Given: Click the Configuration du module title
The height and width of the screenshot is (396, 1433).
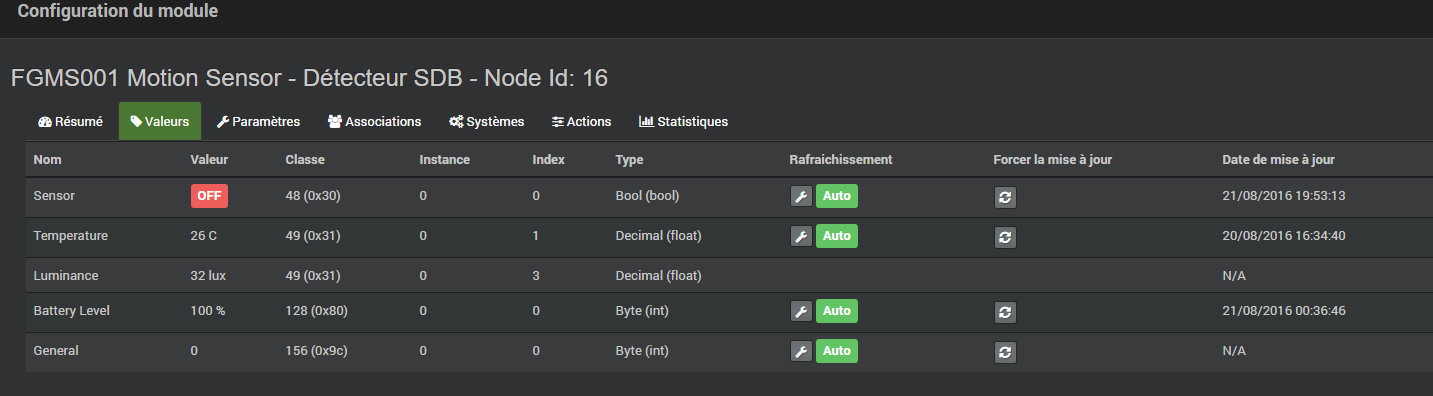Looking at the screenshot, I should tap(118, 12).
